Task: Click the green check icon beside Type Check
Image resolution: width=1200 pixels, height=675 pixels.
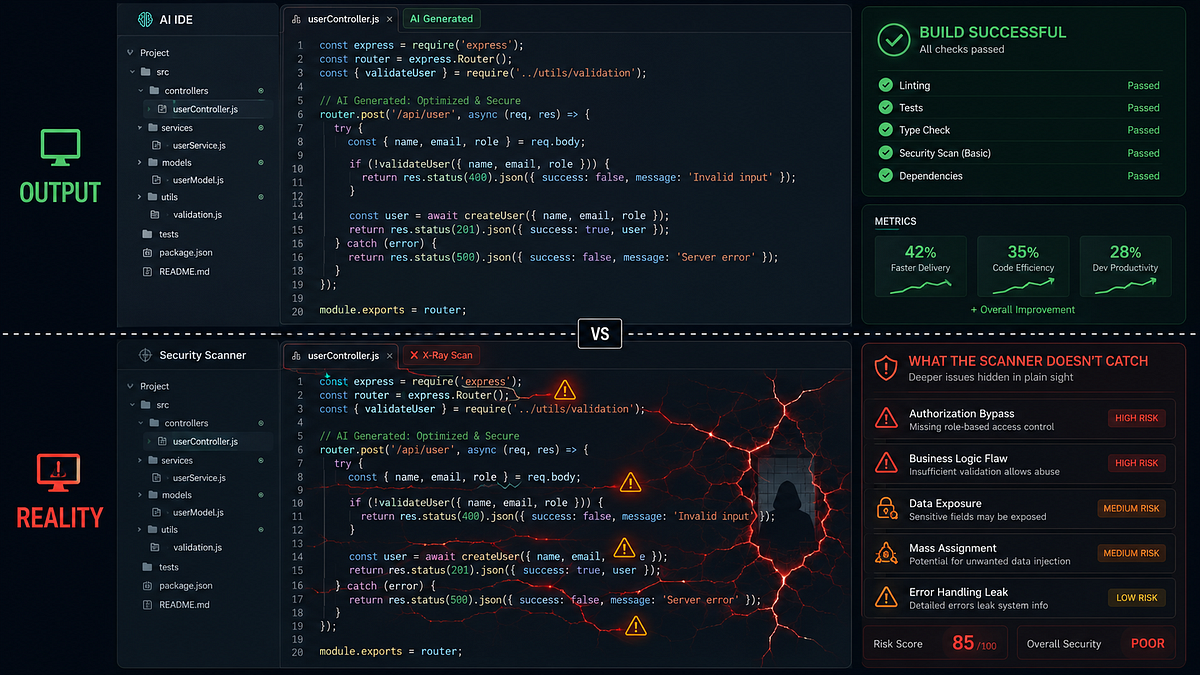Action: (x=885, y=130)
